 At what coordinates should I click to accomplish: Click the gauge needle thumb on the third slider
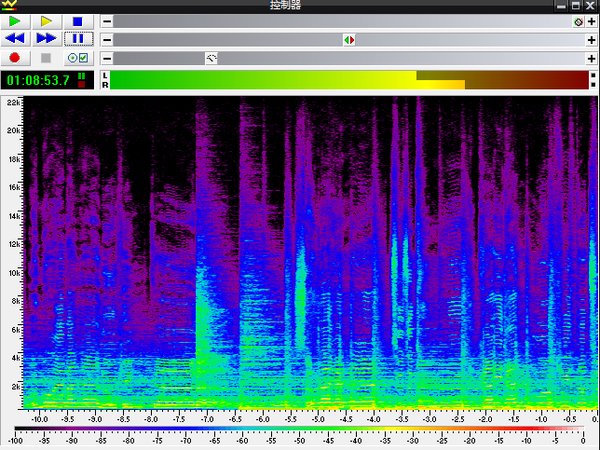tap(211, 59)
